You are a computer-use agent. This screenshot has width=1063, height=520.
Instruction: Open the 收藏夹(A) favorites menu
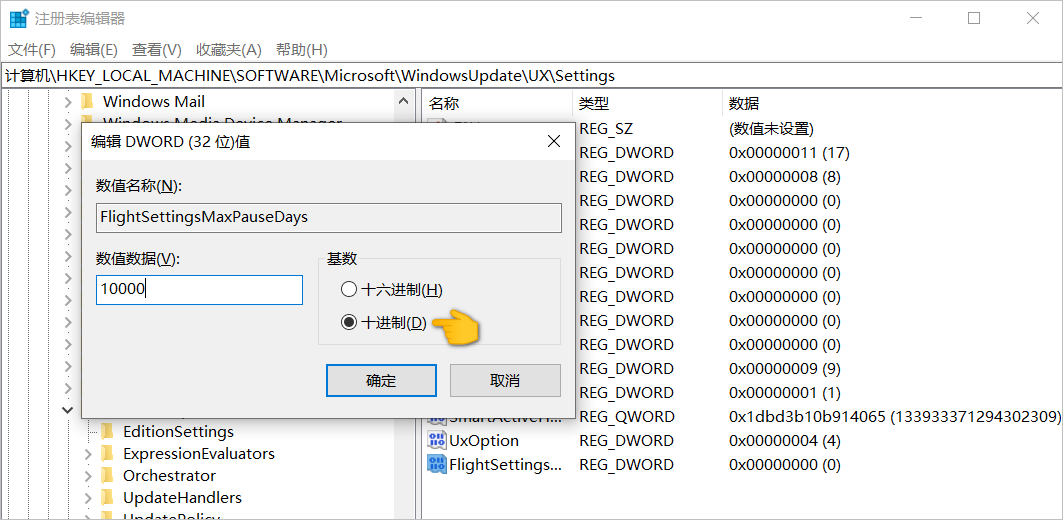tap(228, 50)
